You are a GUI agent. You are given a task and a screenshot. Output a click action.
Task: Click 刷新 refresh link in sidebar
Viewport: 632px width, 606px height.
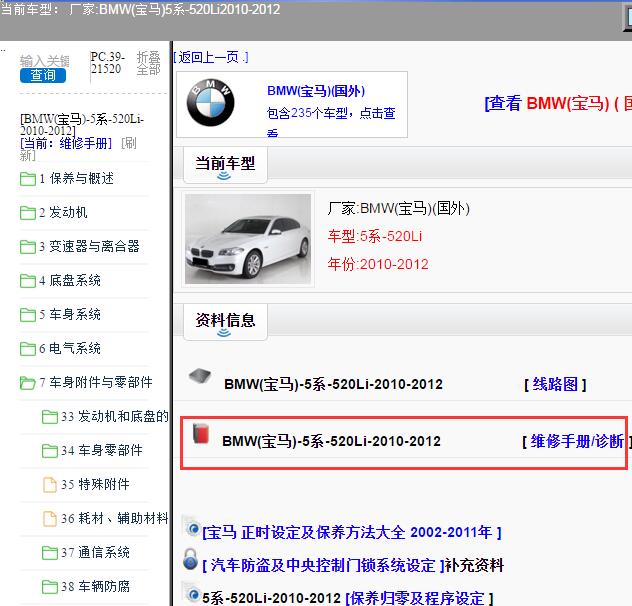(78, 149)
